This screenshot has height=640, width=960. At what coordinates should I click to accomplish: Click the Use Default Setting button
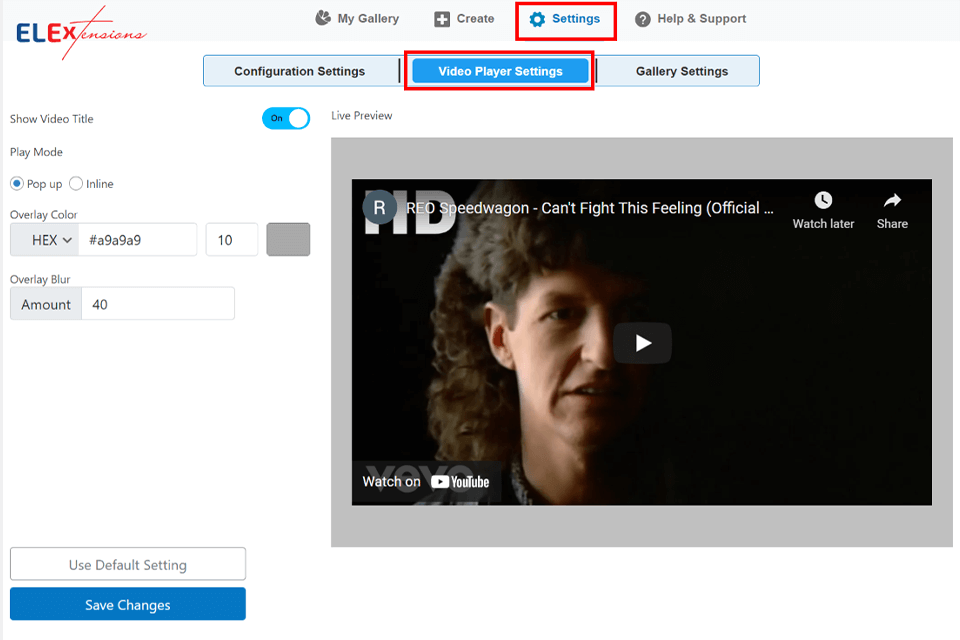click(x=128, y=564)
